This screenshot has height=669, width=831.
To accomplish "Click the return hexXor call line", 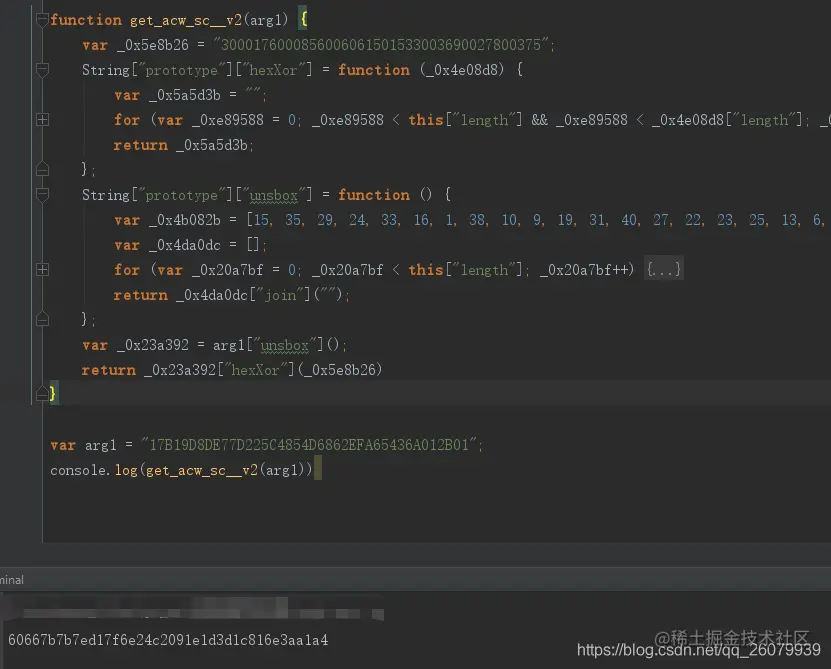I will point(232,370).
